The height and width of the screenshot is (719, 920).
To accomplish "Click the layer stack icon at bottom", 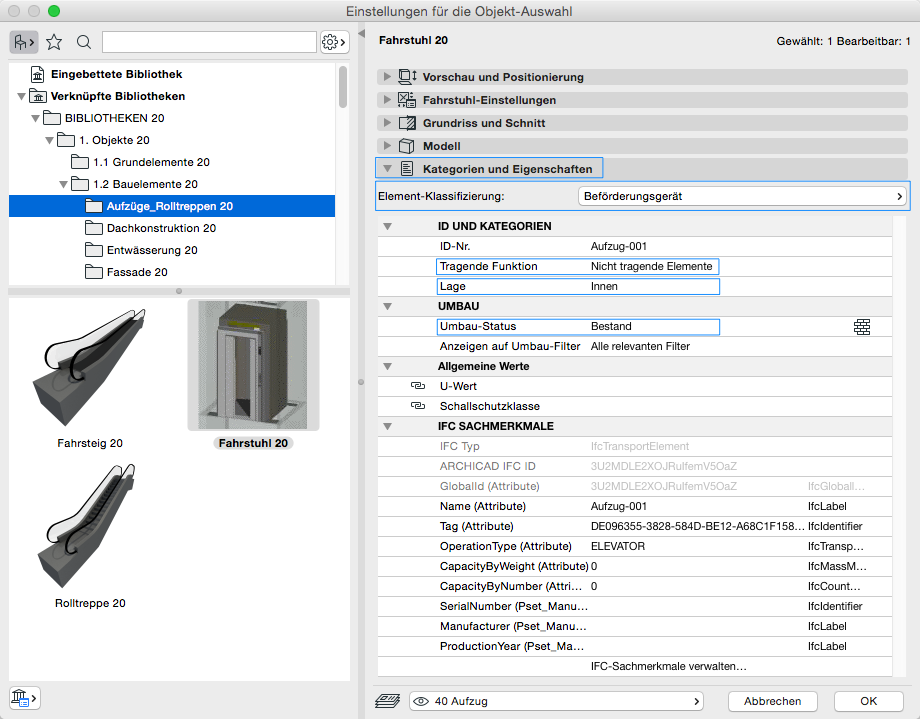I will [387, 701].
